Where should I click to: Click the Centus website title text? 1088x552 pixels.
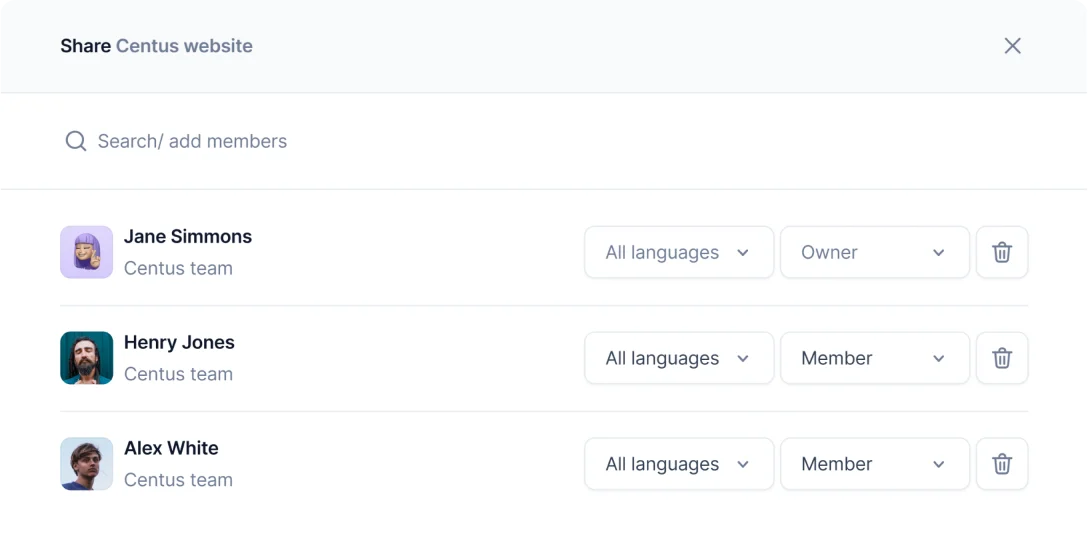(184, 46)
